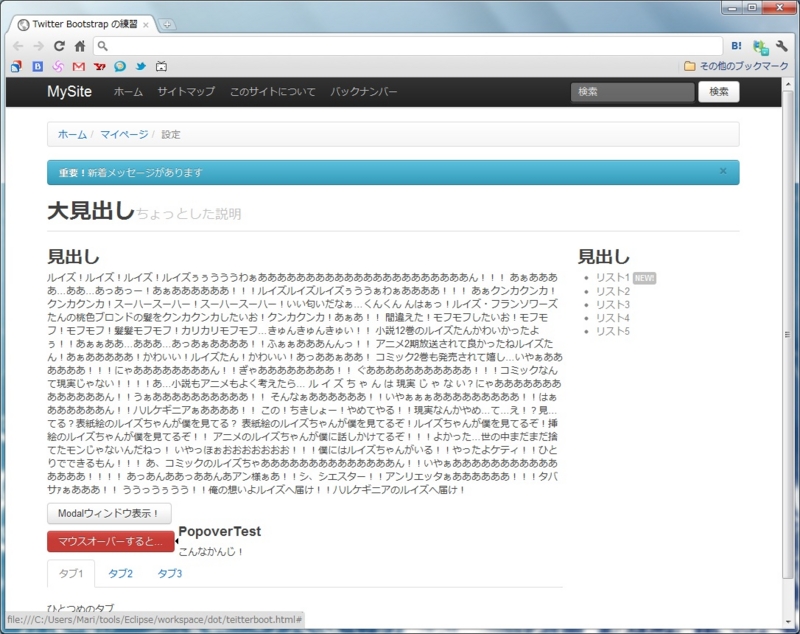The height and width of the screenshot is (634, 800).
Task: Reload the page with the refresh icon
Action: [x=57, y=45]
